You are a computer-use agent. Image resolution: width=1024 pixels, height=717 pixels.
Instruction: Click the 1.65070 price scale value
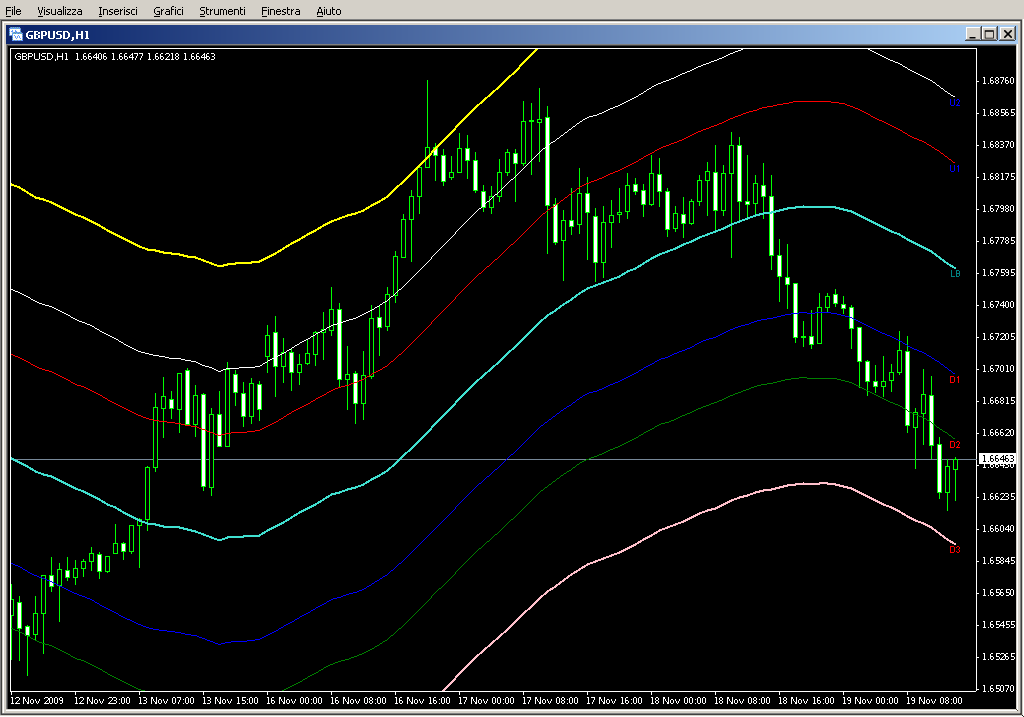coord(999,688)
